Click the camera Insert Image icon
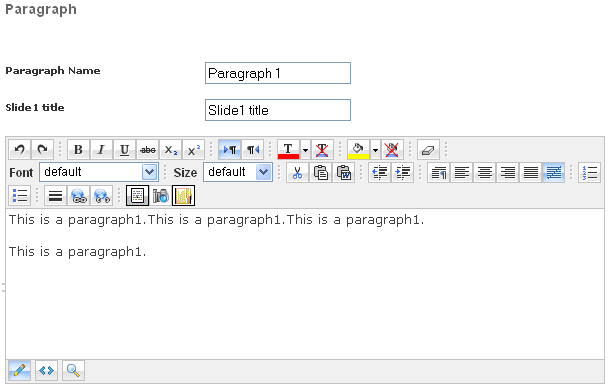Image resolution: width=612 pixels, height=390 pixels. [x=160, y=196]
